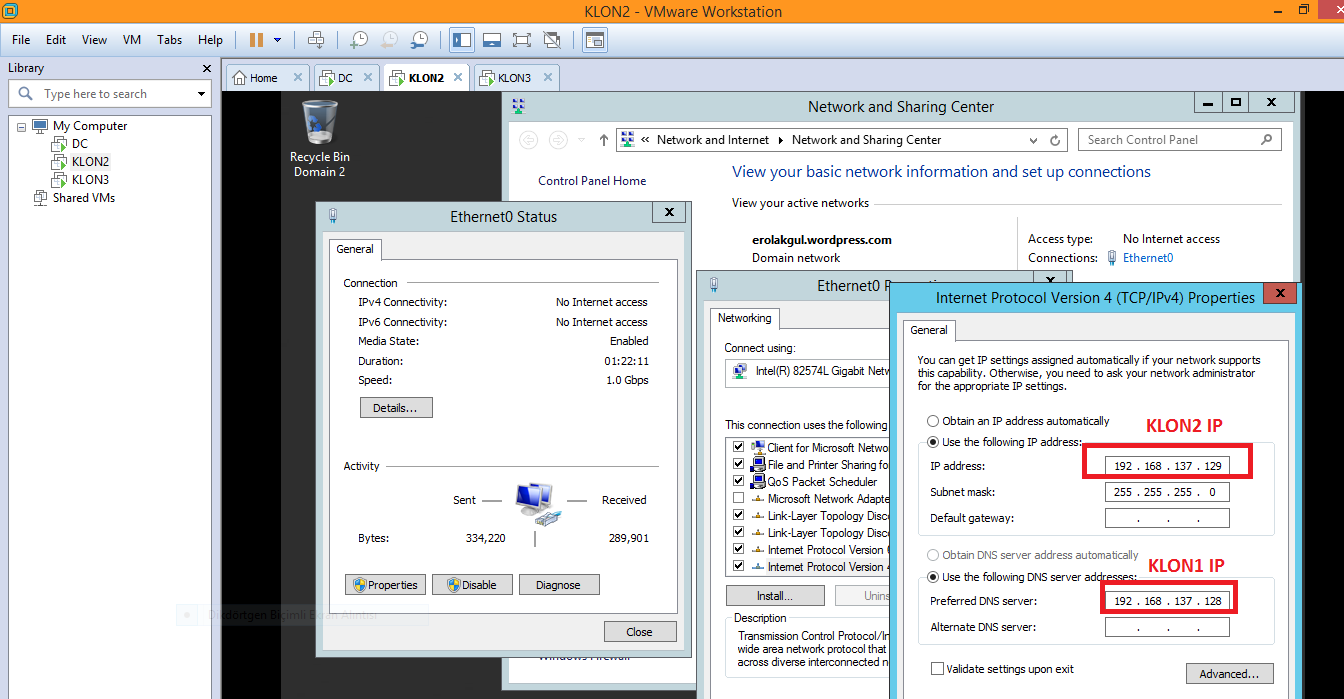The height and width of the screenshot is (699, 1344).
Task: Enter full screen mode
Action: pos(521,40)
